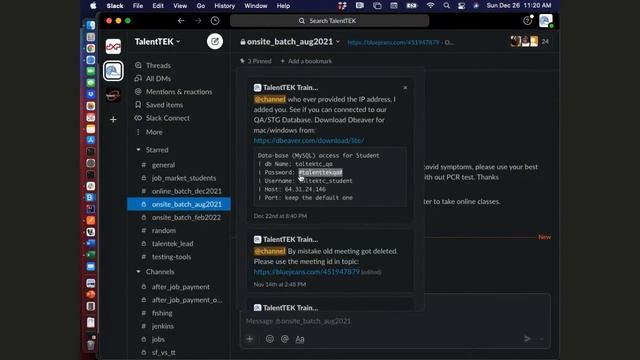Switch to the TalentTEK workspace icon
This screenshot has height=360, width=640.
click(113, 71)
